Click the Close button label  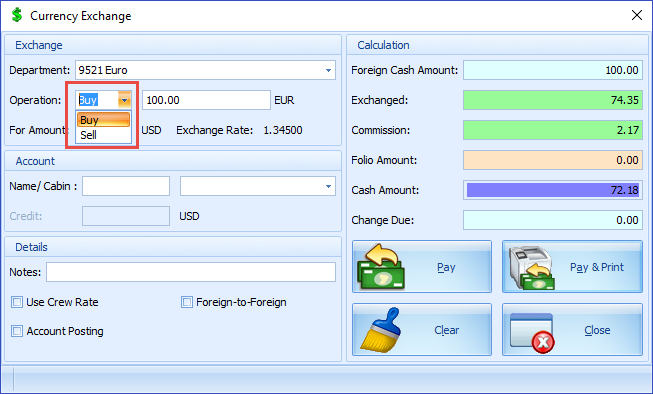point(597,330)
